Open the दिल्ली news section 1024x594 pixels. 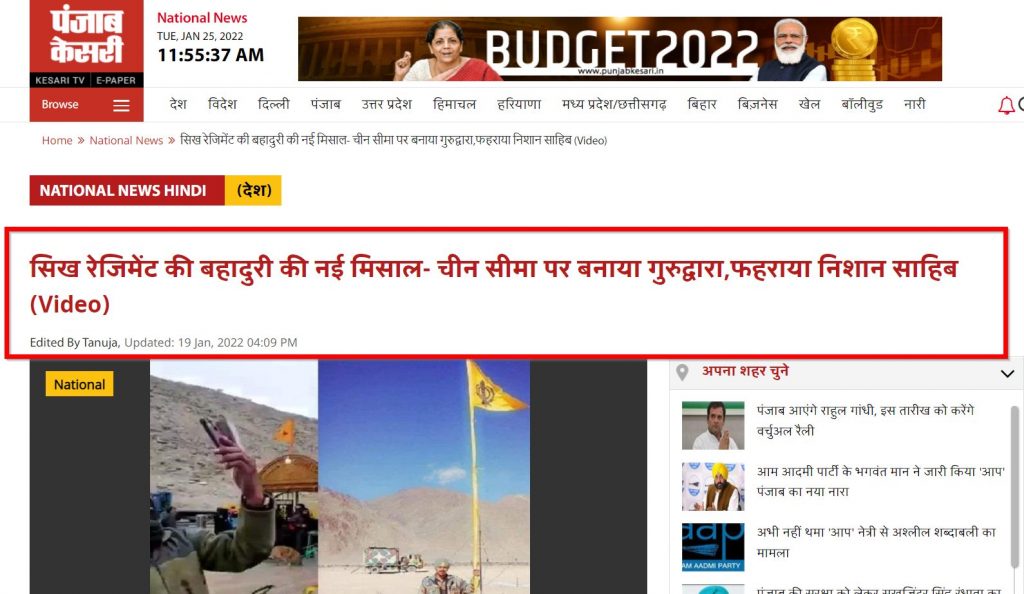pos(274,104)
